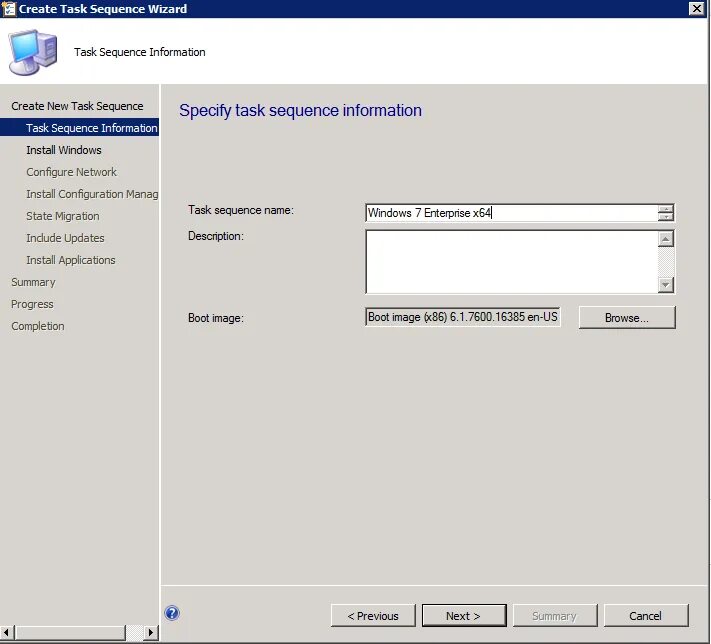
Task: Select the Install Configuration Manager step
Action: (x=92, y=194)
